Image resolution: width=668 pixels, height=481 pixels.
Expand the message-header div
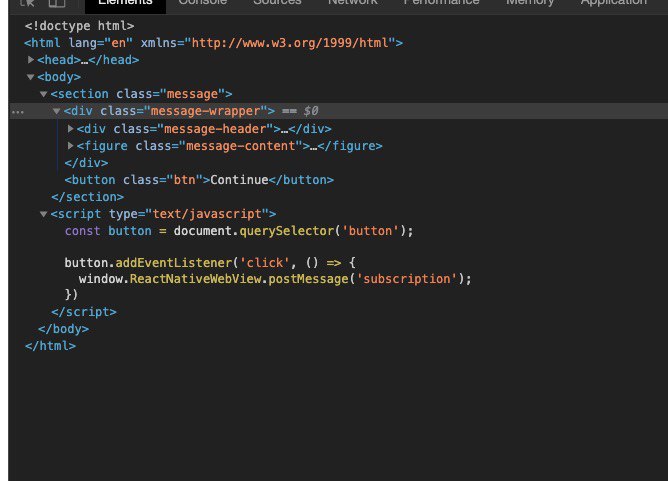[71, 128]
